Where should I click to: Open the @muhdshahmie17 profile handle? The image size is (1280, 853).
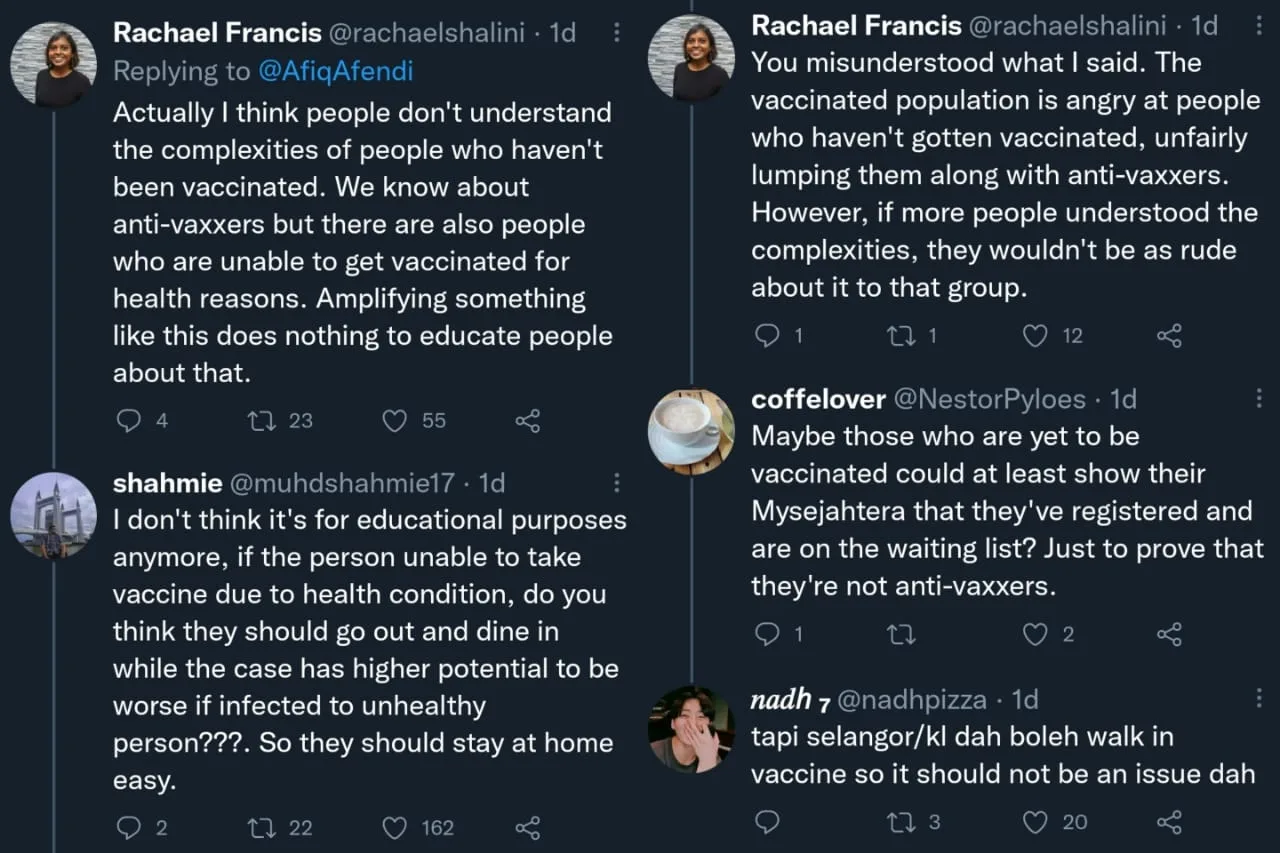[x=343, y=483]
